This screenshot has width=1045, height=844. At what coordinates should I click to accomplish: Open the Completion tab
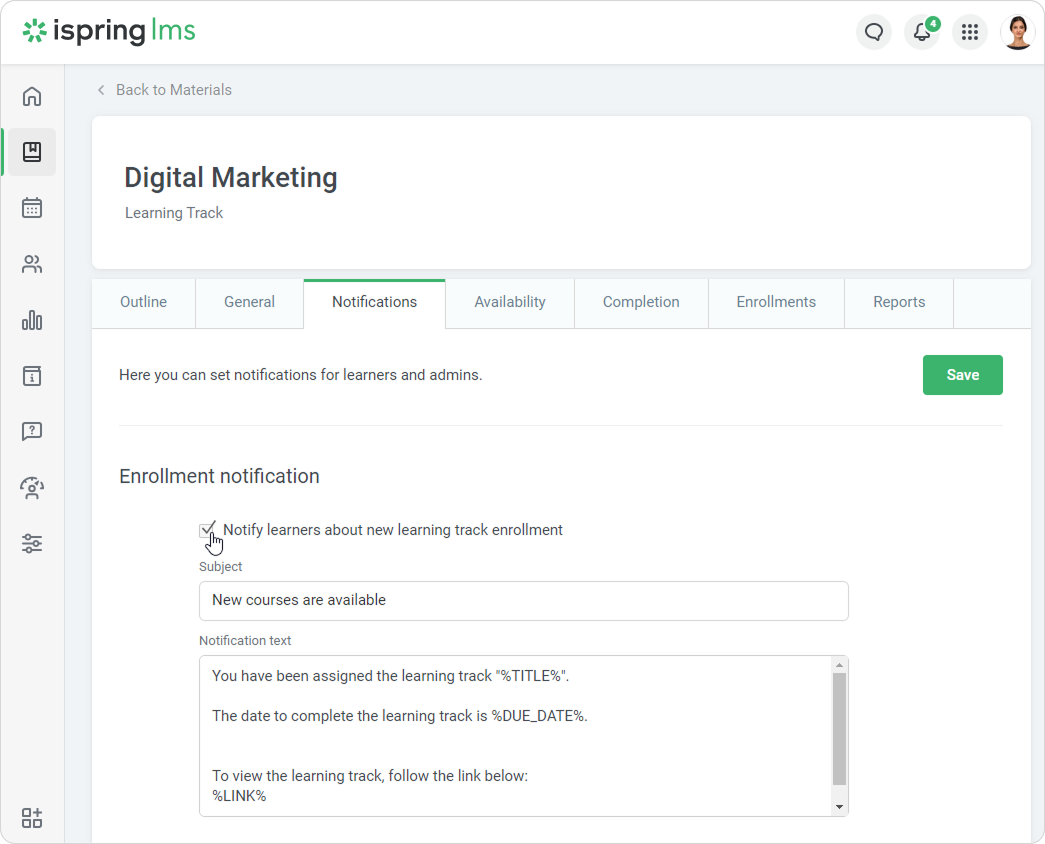pyautogui.click(x=641, y=302)
